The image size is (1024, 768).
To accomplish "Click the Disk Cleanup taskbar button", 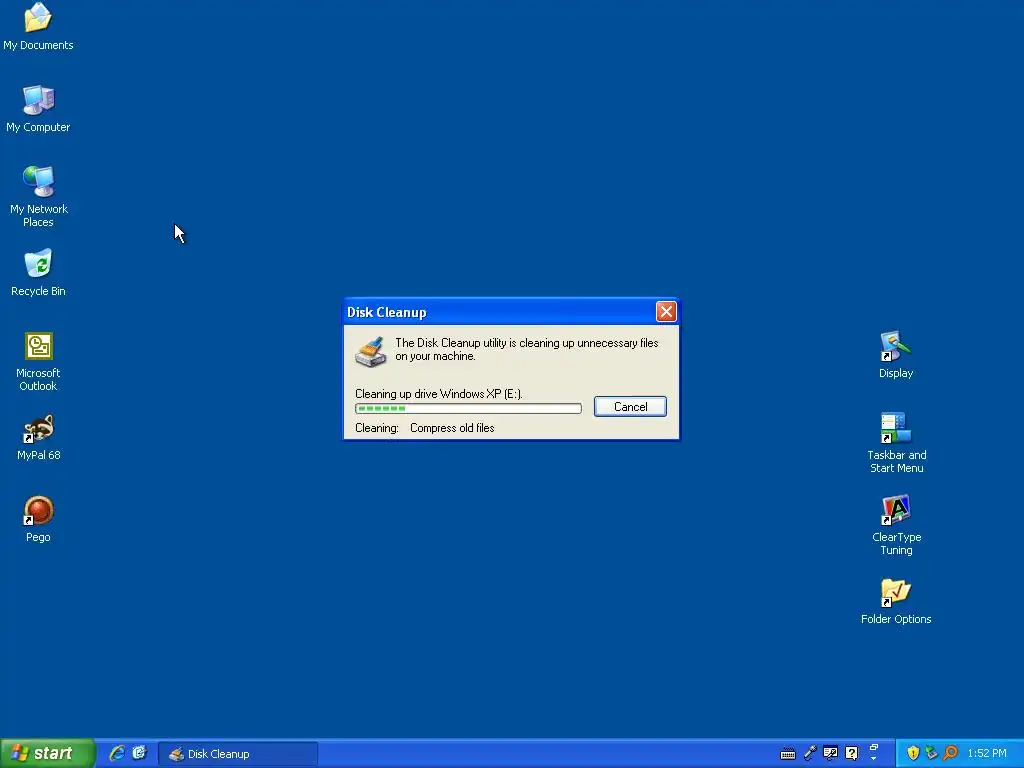I will (x=238, y=754).
